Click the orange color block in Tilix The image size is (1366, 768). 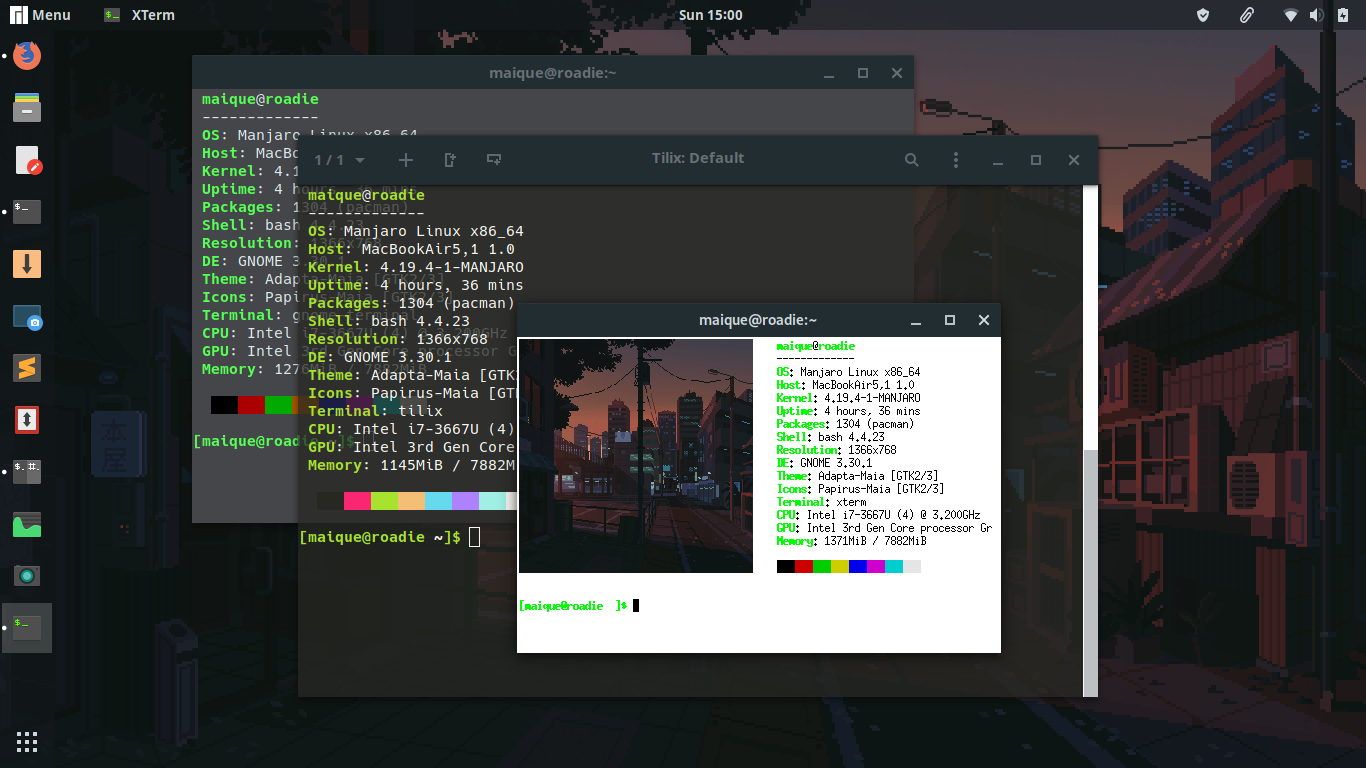411,501
